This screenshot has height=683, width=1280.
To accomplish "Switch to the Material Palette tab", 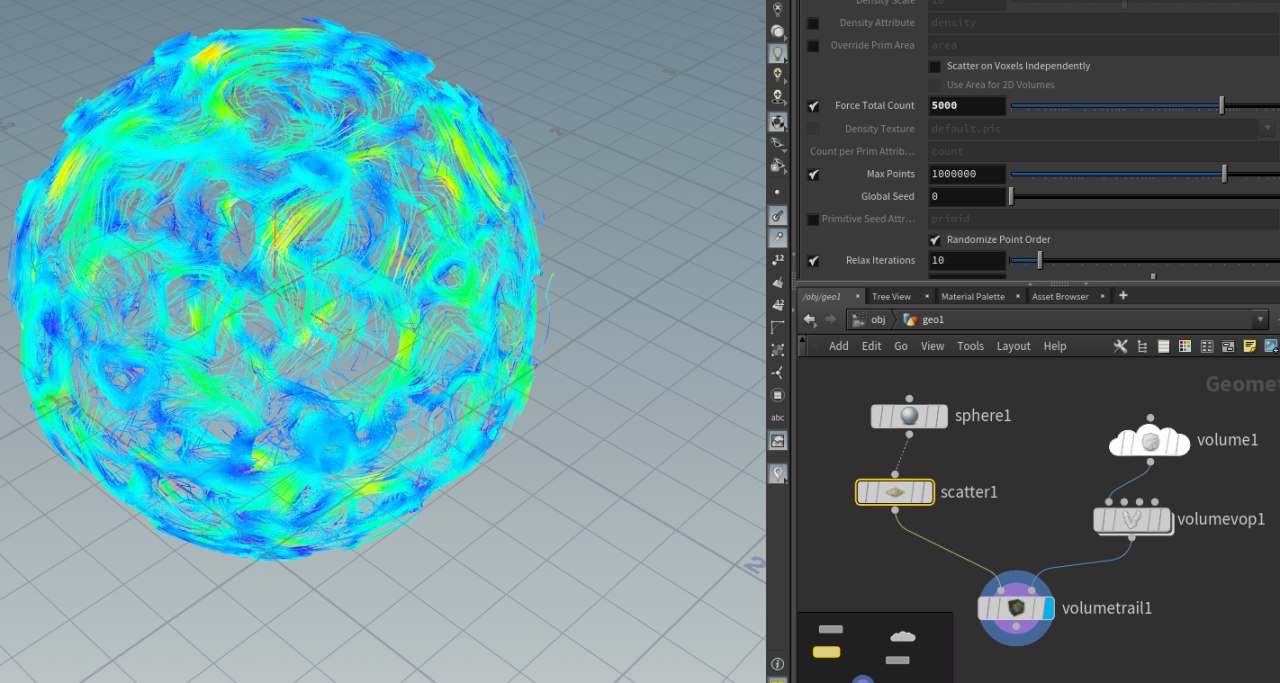I will tap(973, 296).
